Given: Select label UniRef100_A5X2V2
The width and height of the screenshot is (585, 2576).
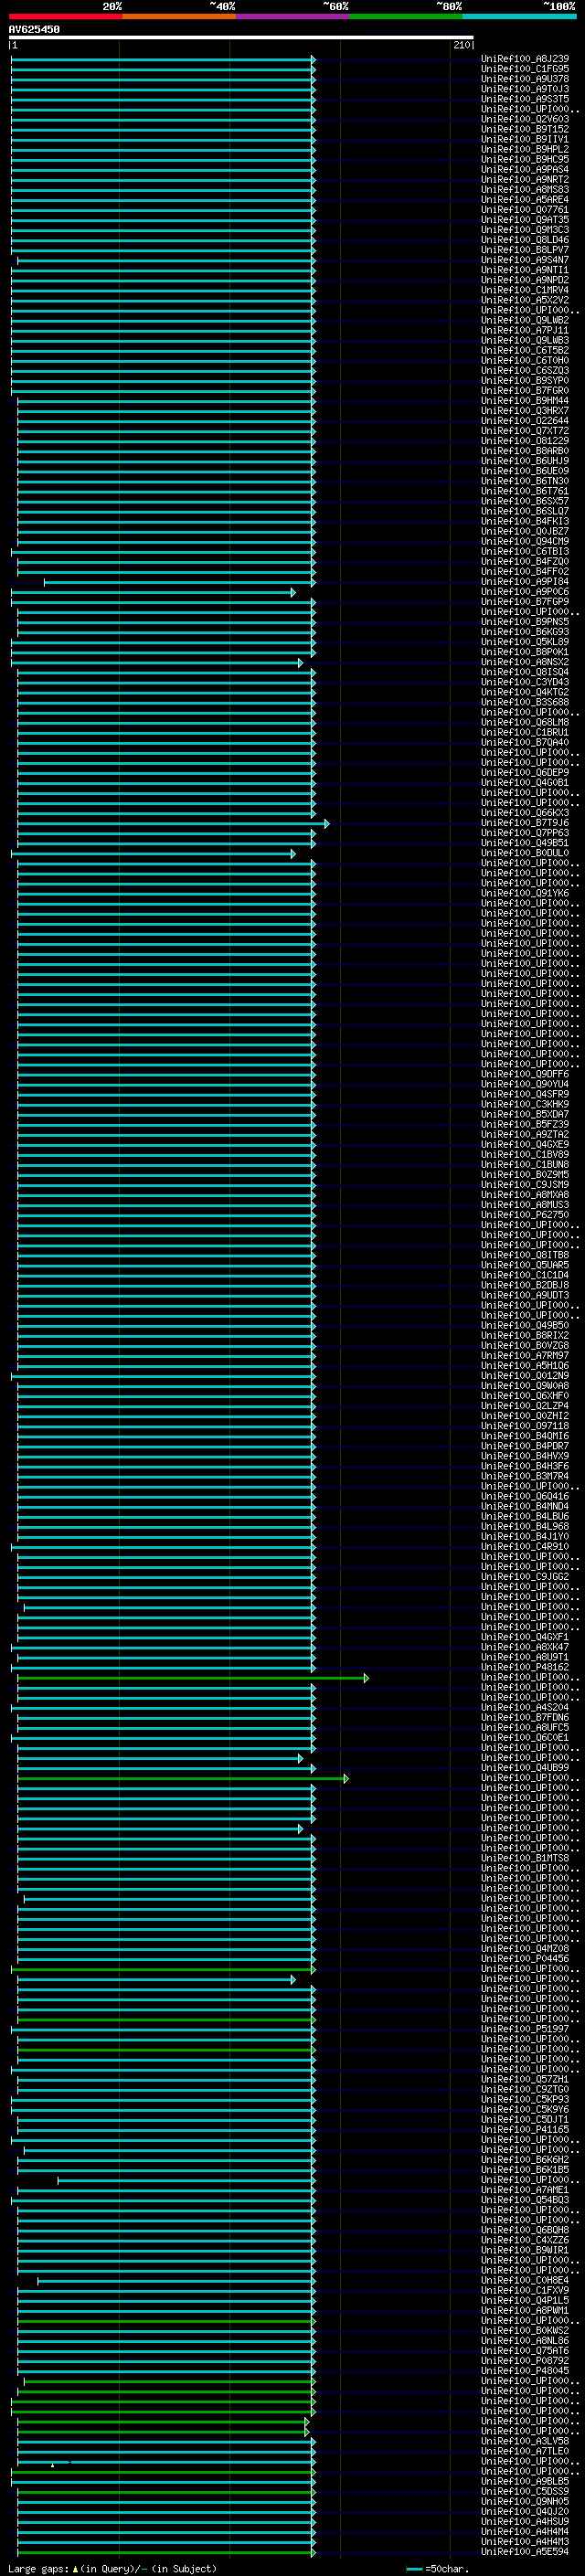Looking at the screenshot, I should (525, 300).
